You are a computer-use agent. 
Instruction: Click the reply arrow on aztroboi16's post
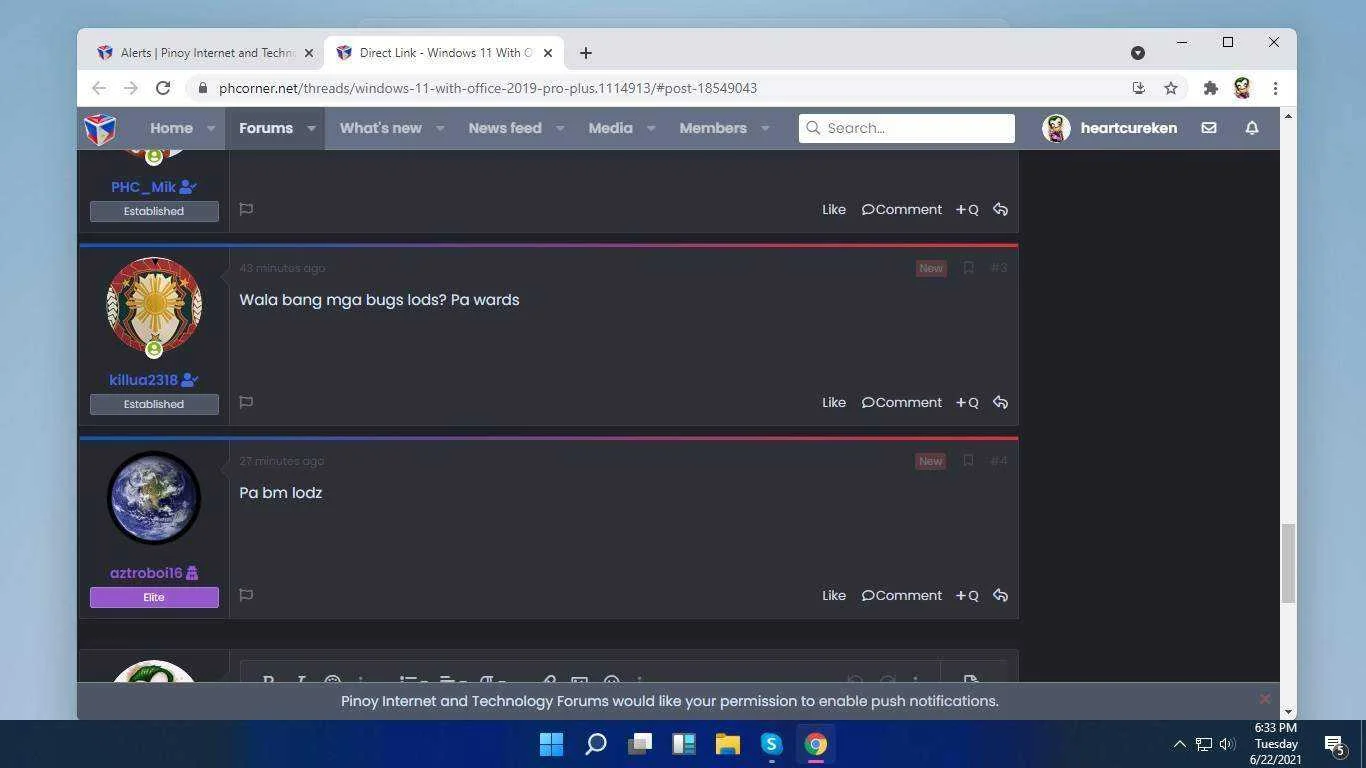click(1000, 595)
